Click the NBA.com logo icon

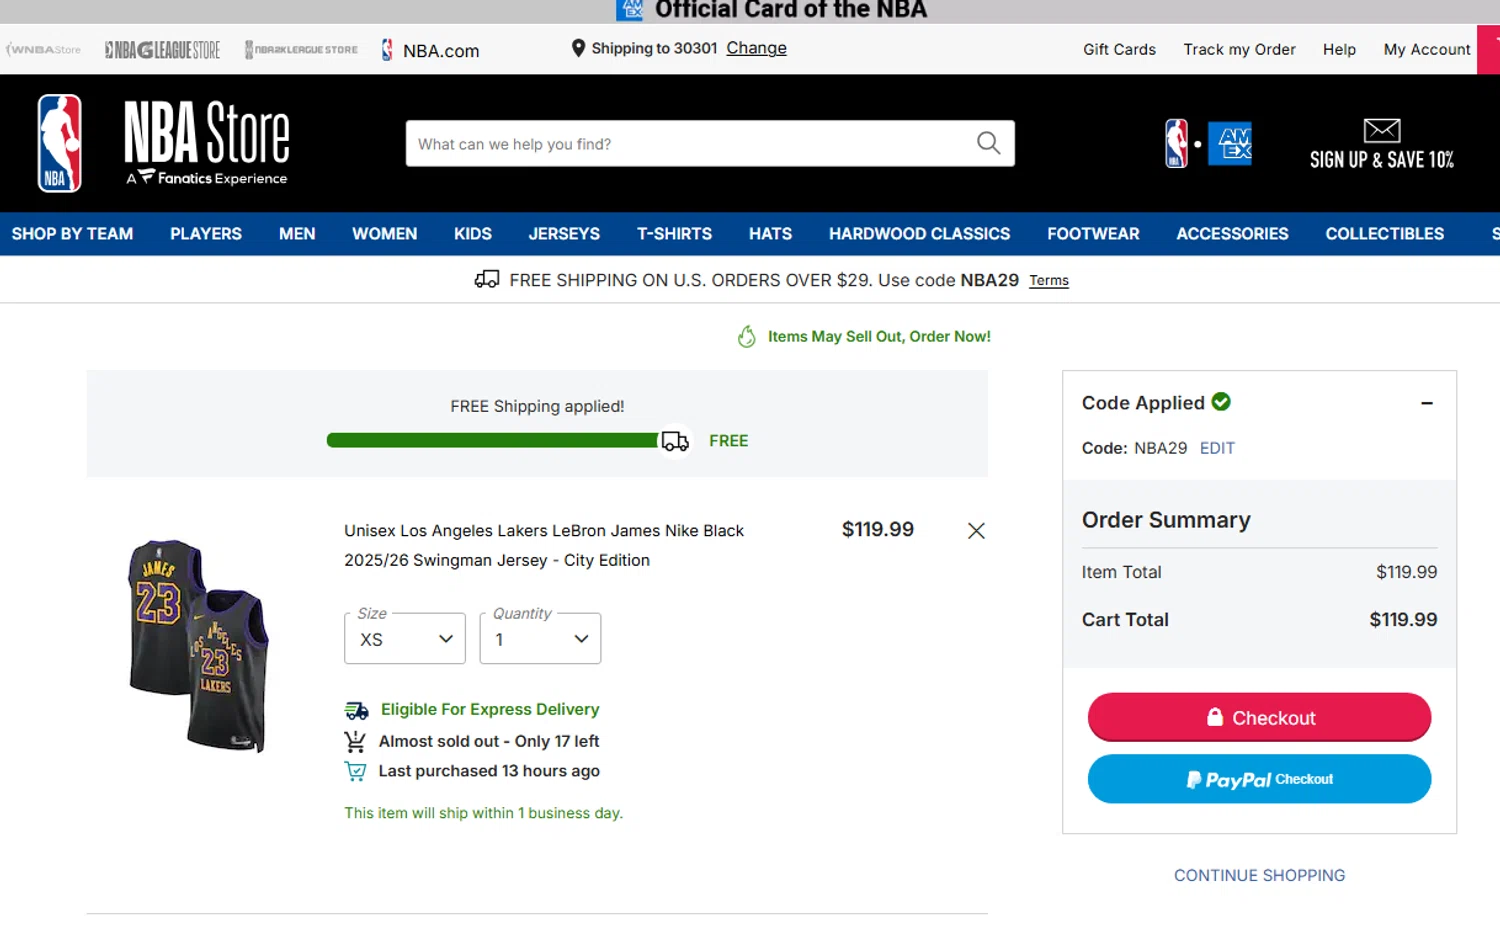coord(387,49)
